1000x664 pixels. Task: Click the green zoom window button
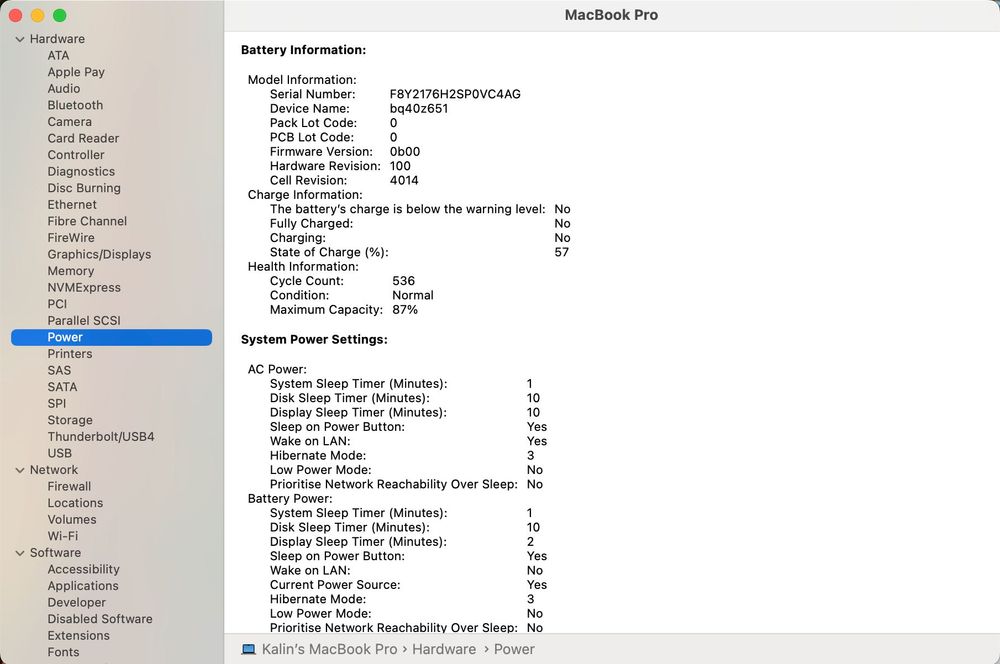click(59, 15)
